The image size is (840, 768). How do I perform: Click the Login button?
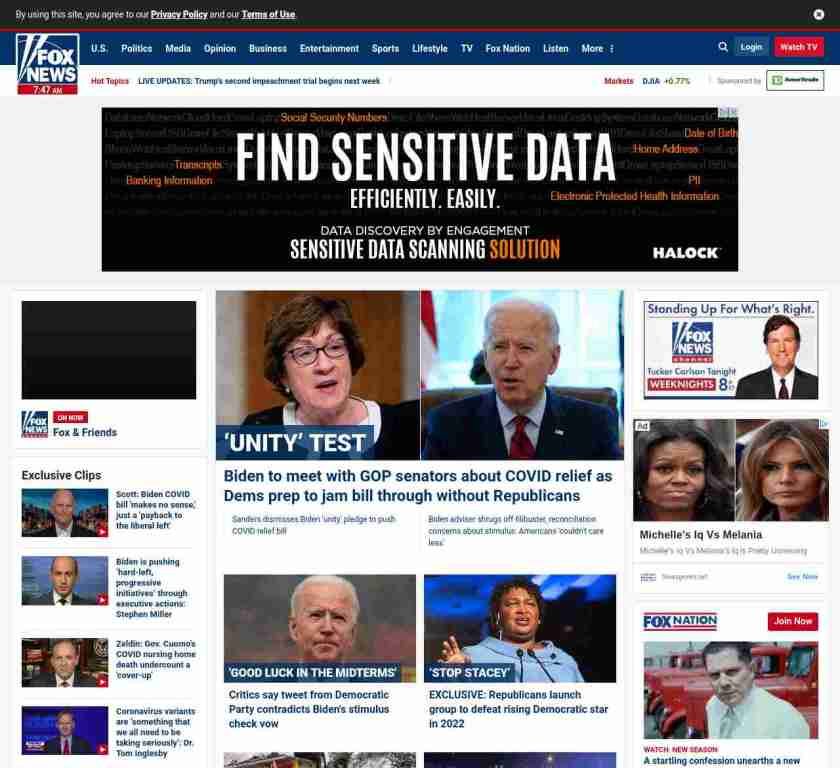pos(751,47)
